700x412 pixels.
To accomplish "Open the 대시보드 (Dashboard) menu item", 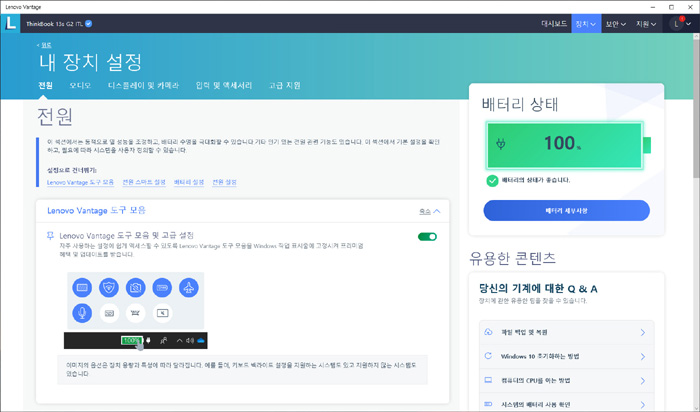I will pos(554,24).
